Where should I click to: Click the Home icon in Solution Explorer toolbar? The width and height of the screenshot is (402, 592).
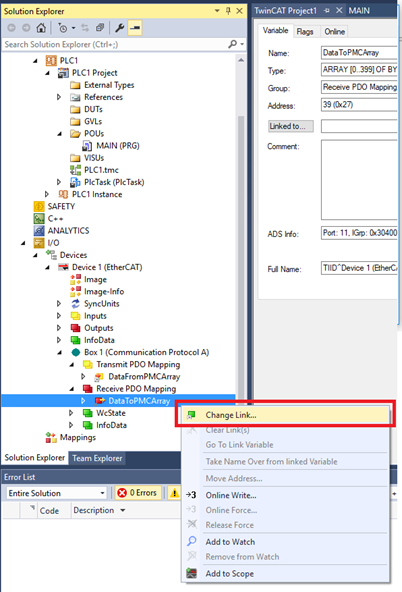(x=41, y=28)
